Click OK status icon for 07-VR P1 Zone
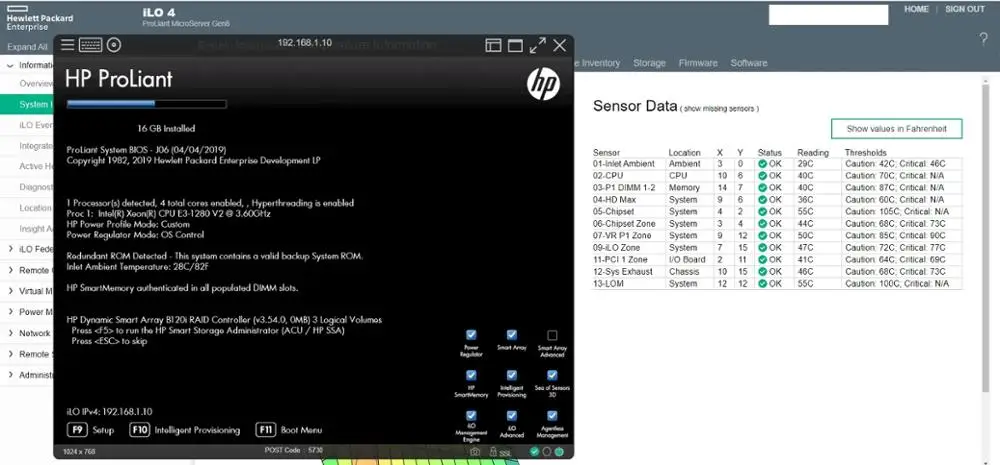The height and width of the screenshot is (465, 1000). click(x=762, y=235)
